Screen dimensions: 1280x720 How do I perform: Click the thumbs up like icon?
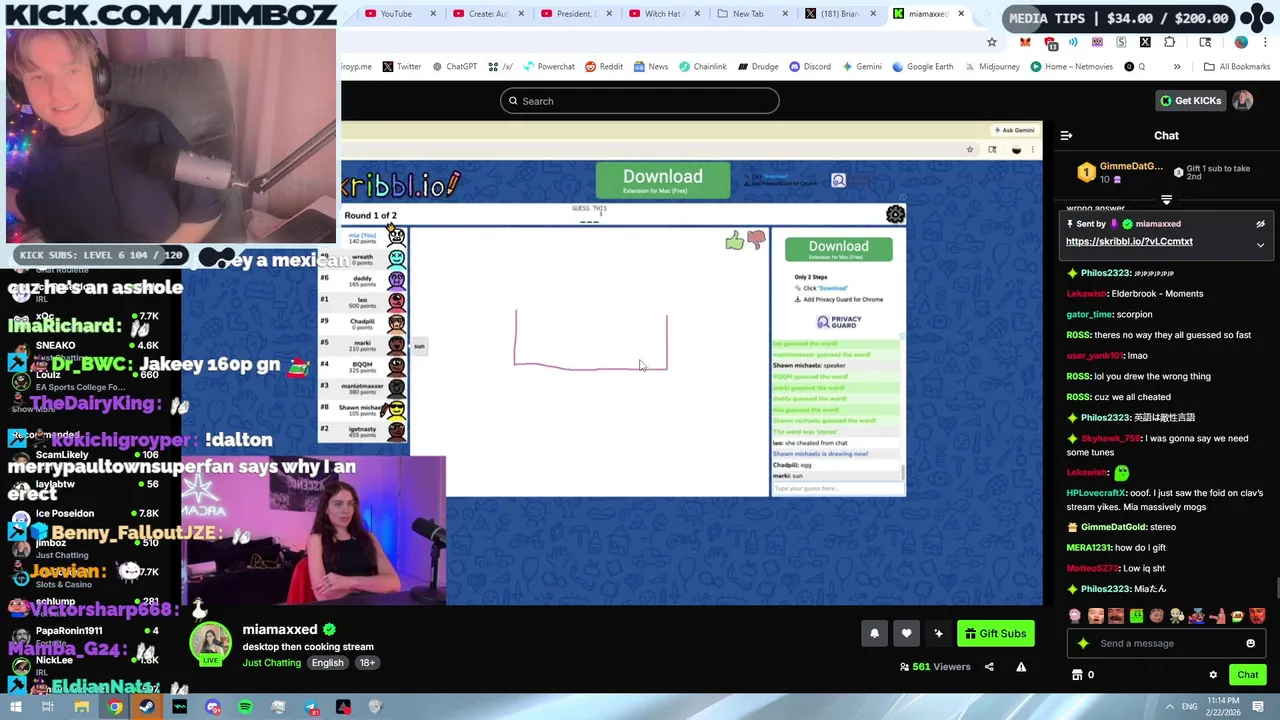tap(735, 241)
